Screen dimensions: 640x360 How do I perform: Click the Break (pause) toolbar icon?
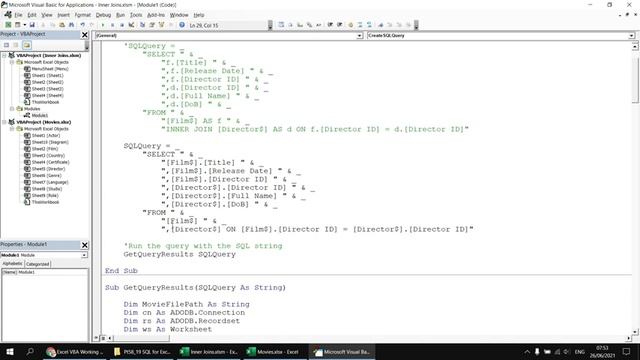click(112, 25)
